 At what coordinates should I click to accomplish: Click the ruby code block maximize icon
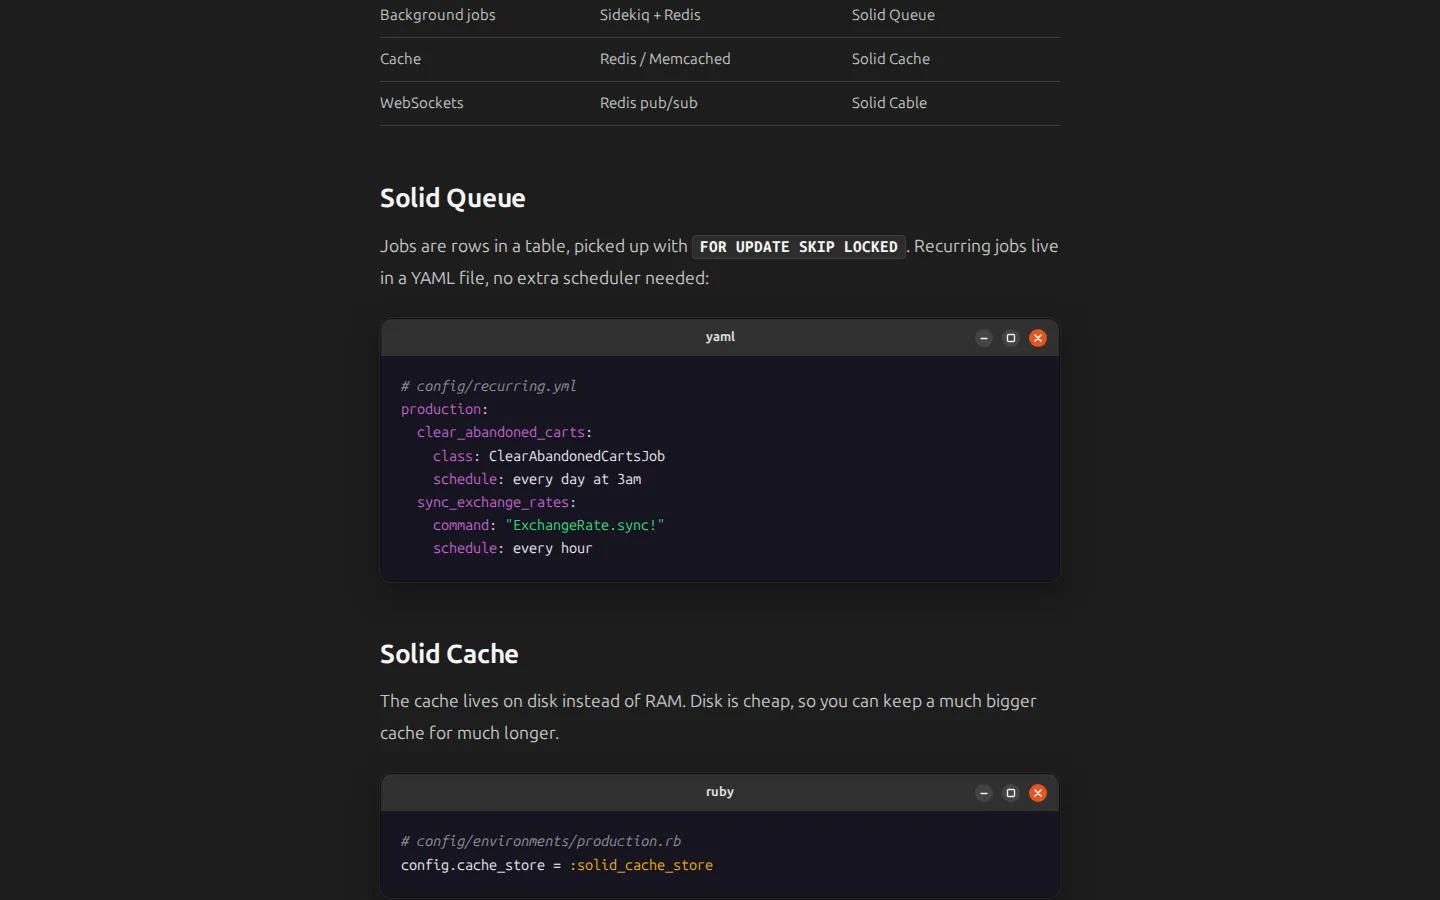pyautogui.click(x=1011, y=793)
